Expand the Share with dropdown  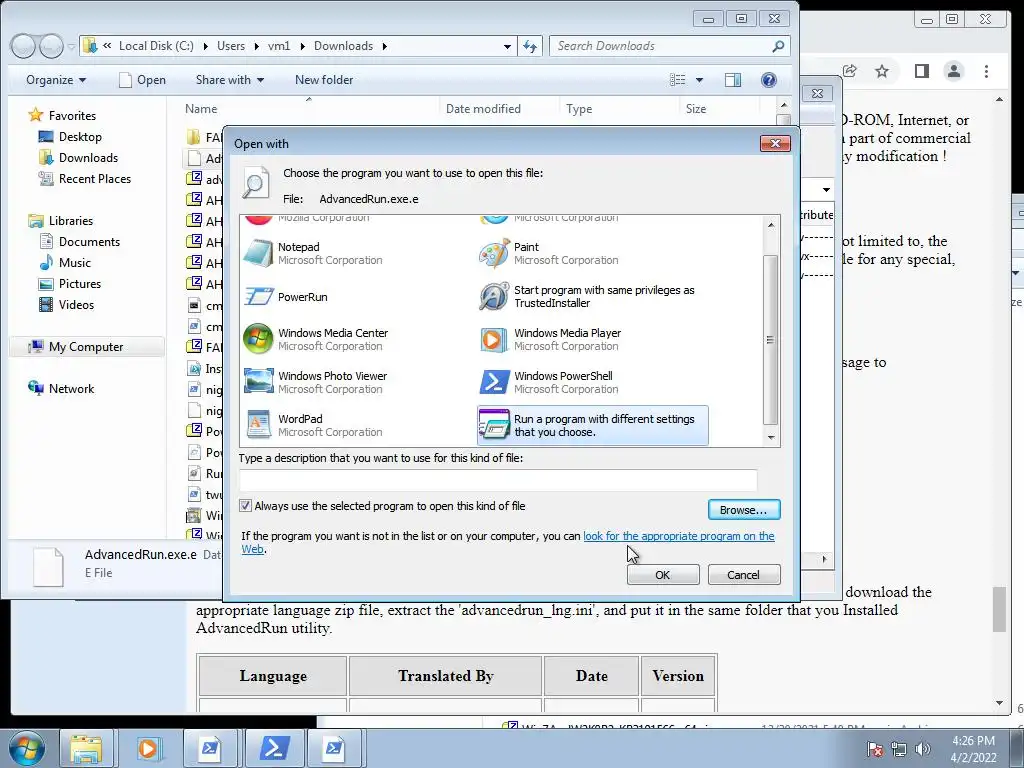point(230,80)
